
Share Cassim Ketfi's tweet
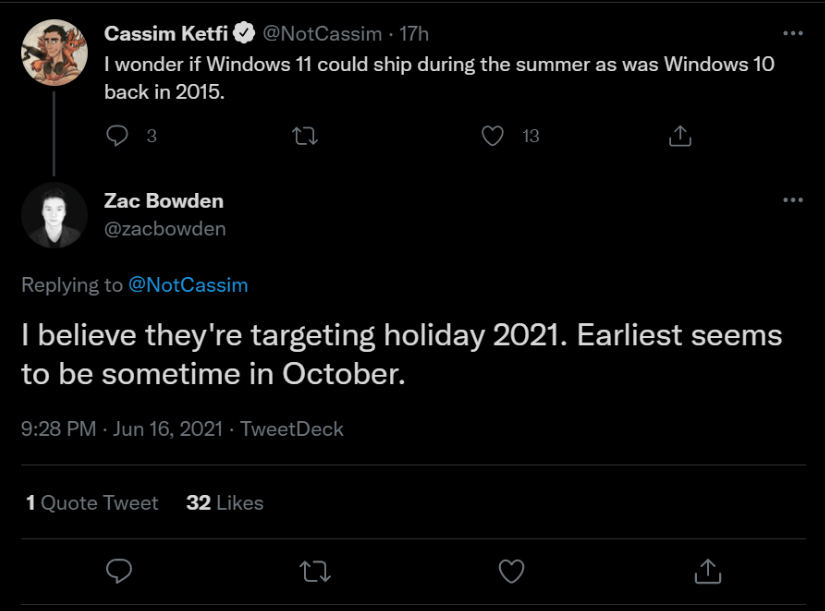point(680,135)
